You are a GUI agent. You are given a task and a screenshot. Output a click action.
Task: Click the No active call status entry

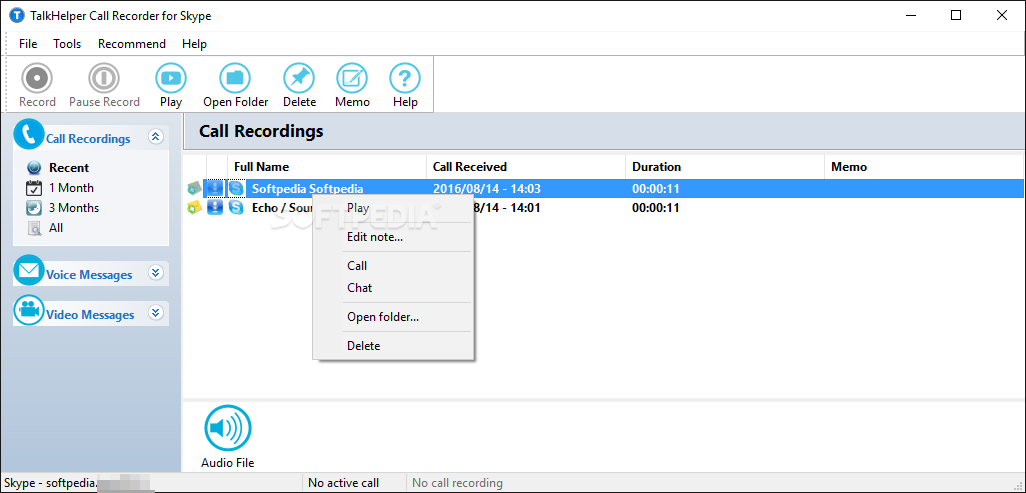tap(344, 483)
